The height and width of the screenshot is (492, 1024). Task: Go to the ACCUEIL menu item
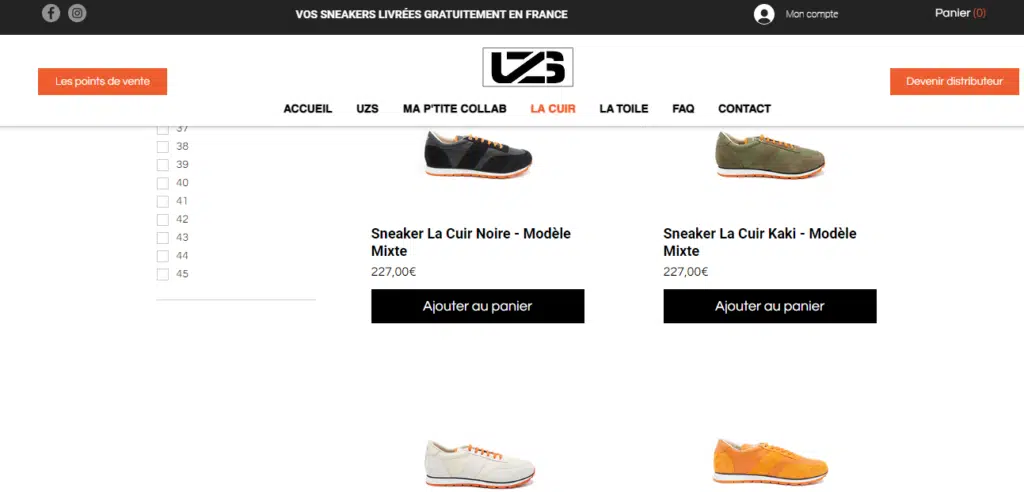tap(308, 108)
